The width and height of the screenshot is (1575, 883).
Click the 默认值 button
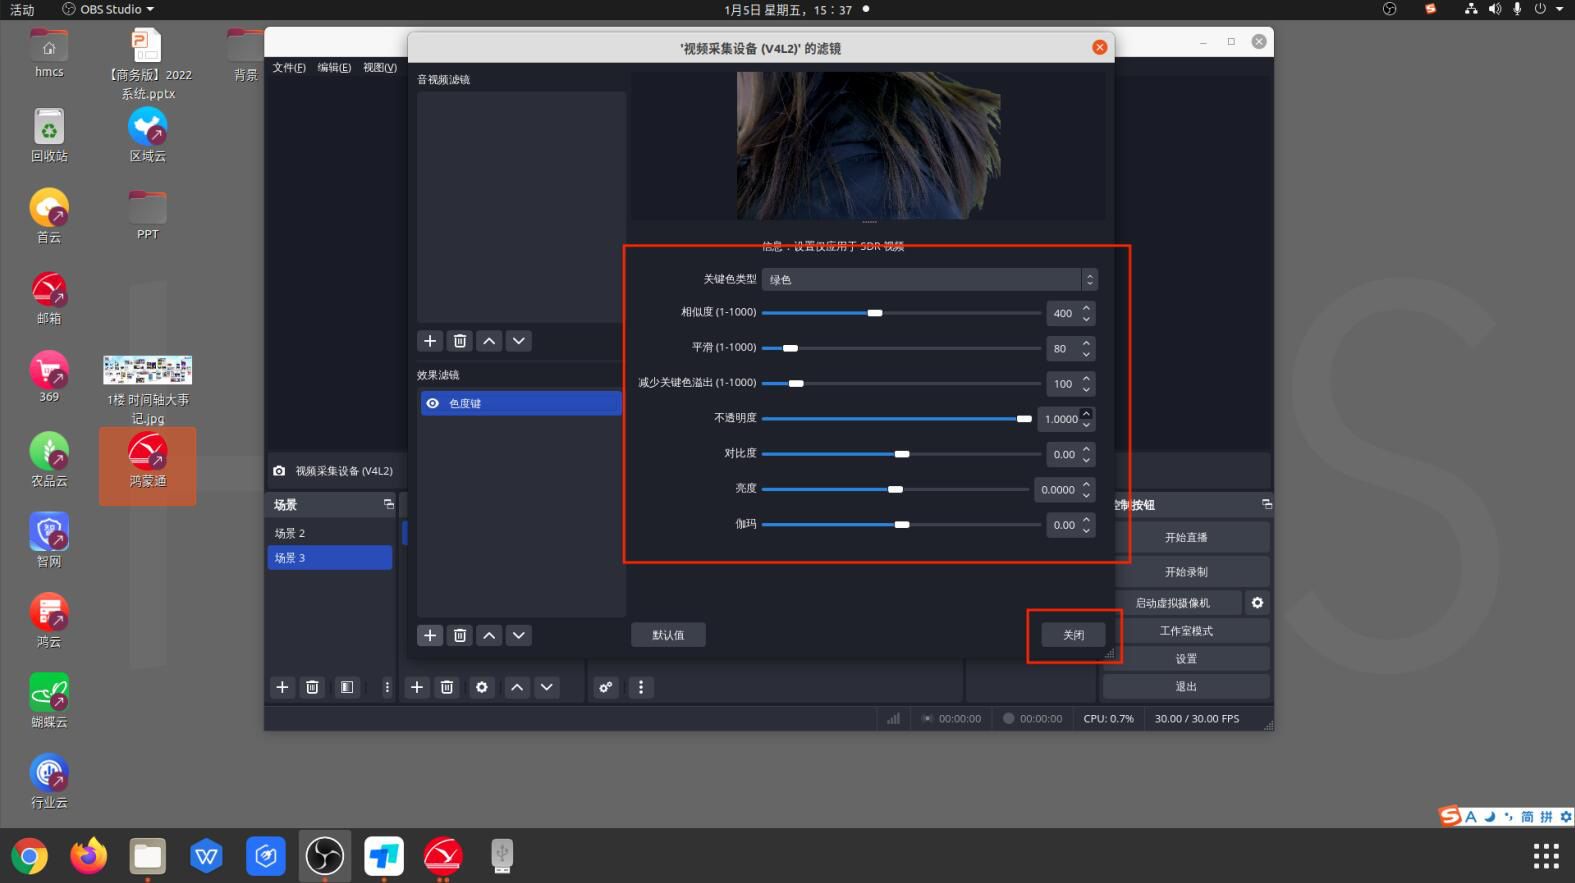[x=668, y=635]
